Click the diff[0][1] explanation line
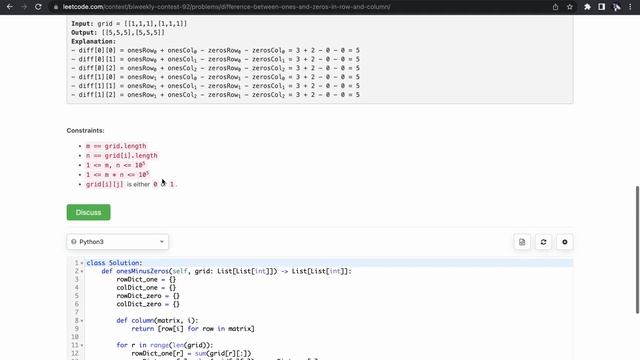Screen dimensions: 640x360 pyautogui.click(x=216, y=59)
